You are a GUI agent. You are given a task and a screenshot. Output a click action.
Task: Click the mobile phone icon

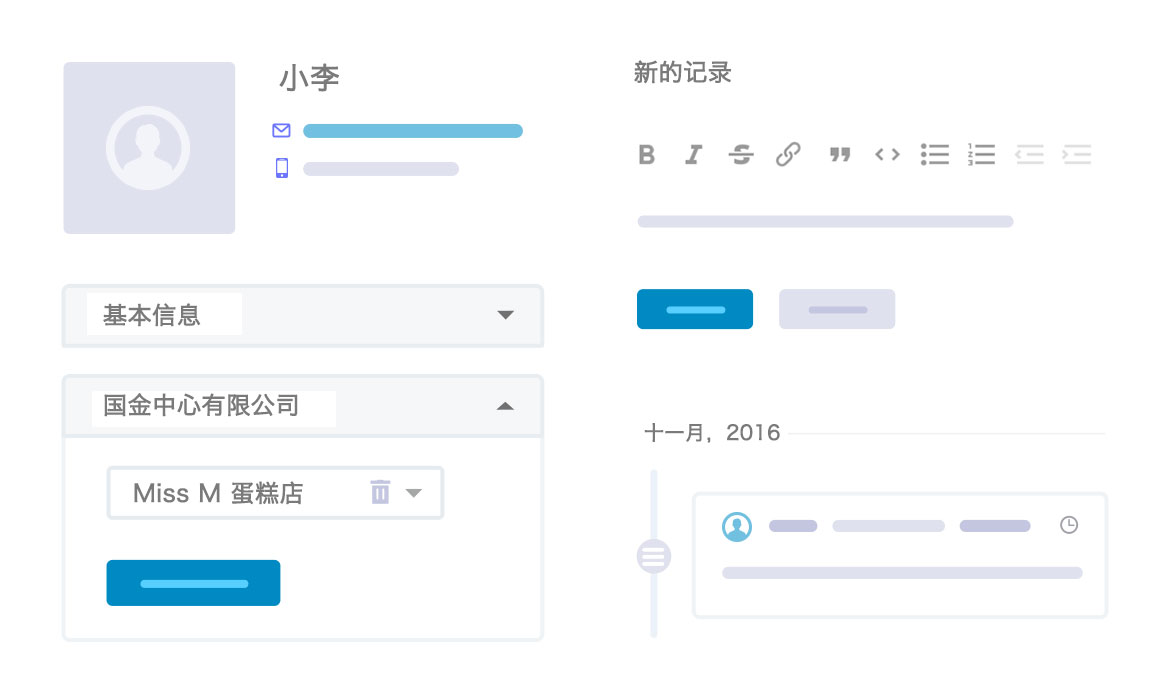pyautogui.click(x=282, y=168)
